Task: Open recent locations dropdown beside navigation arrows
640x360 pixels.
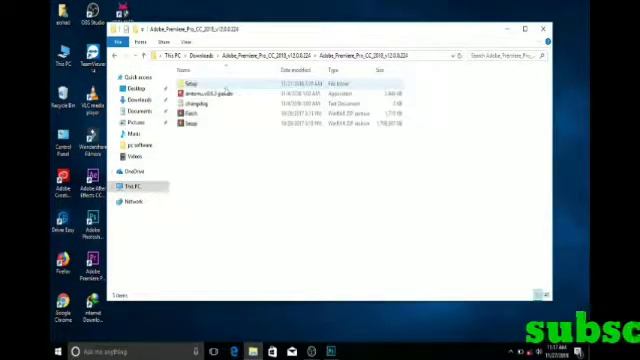Action: click(x=136, y=56)
